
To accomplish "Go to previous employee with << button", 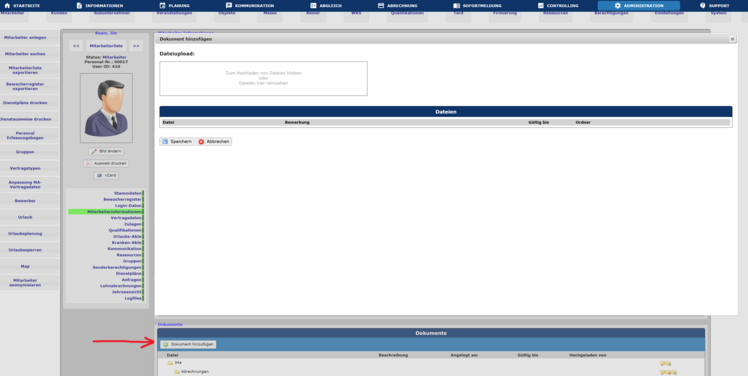I will [x=76, y=46].
